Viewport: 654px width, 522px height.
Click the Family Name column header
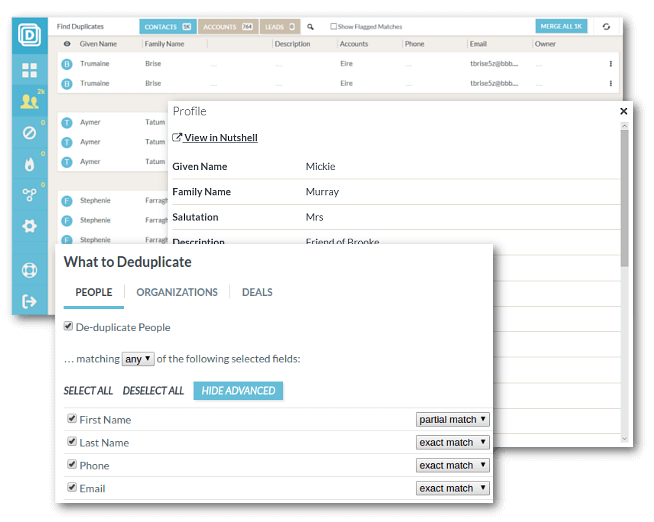pyautogui.click(x=164, y=44)
